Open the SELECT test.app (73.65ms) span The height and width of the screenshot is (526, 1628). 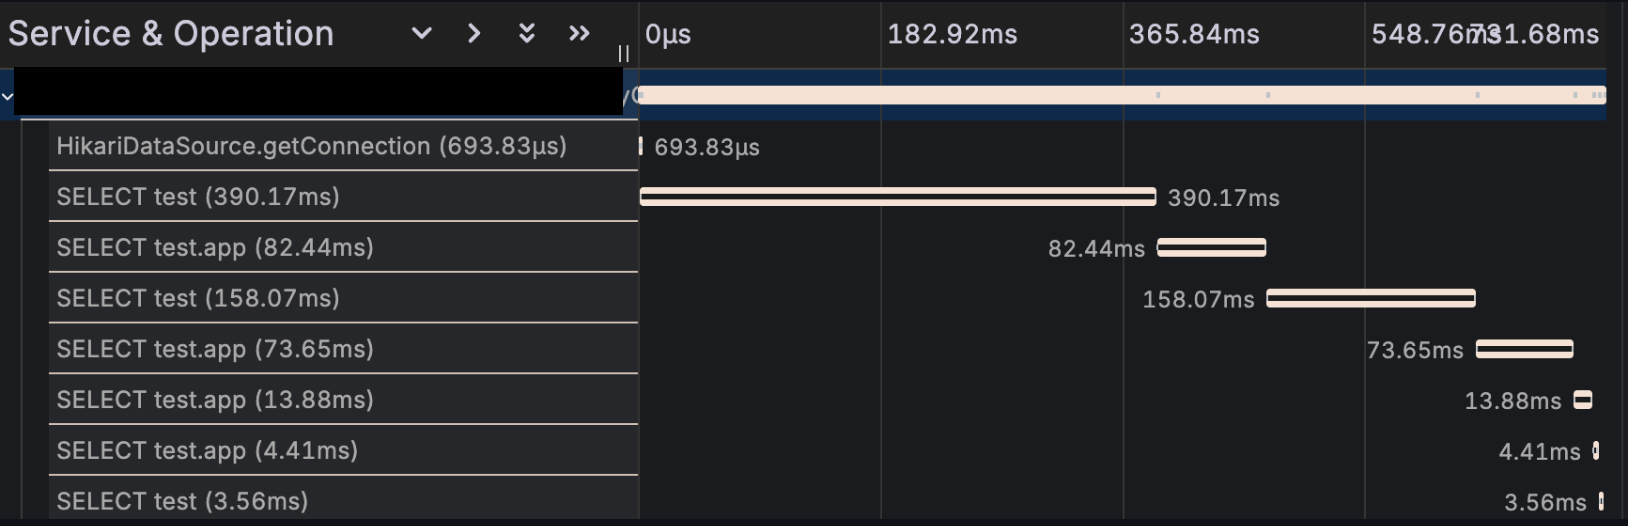pyautogui.click(x=215, y=349)
